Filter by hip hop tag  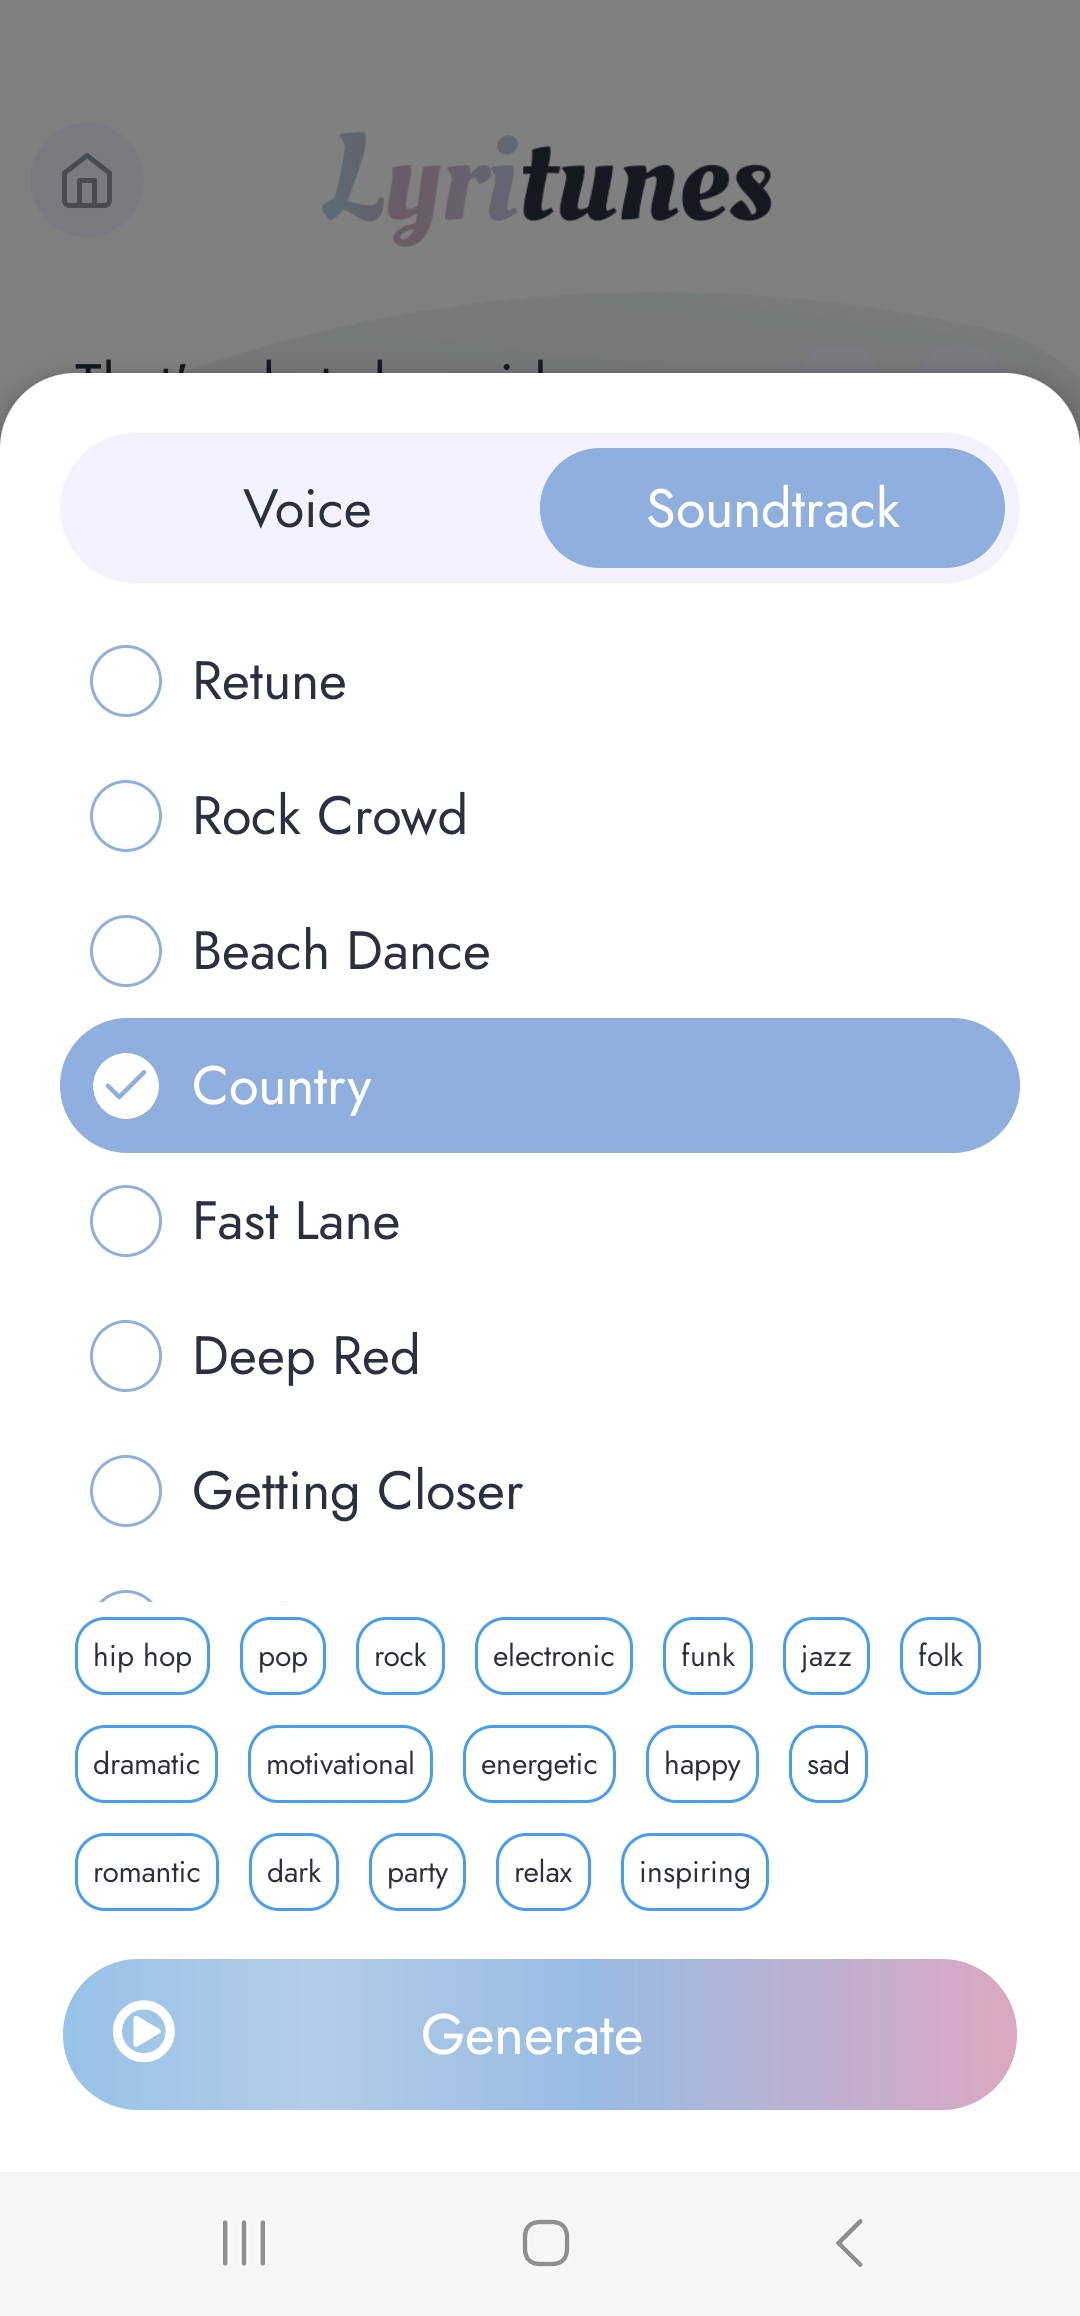[x=142, y=1656]
